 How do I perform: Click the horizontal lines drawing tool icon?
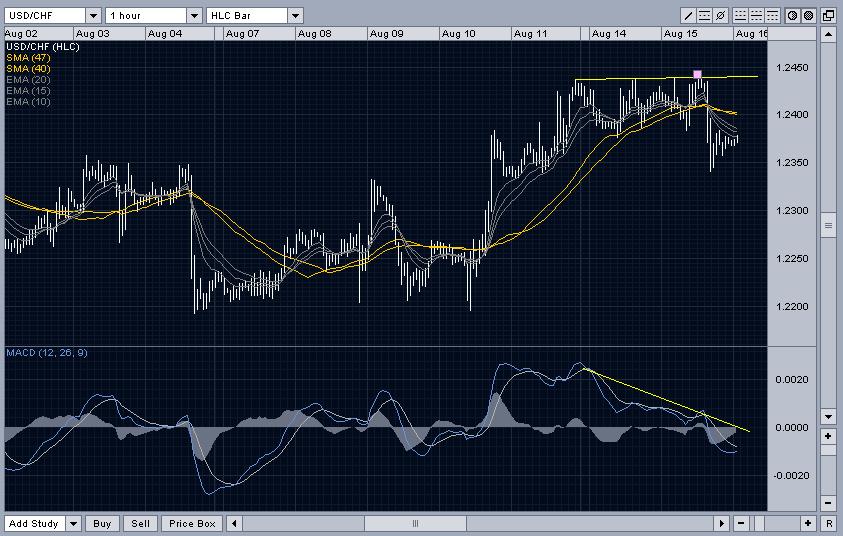[x=705, y=16]
